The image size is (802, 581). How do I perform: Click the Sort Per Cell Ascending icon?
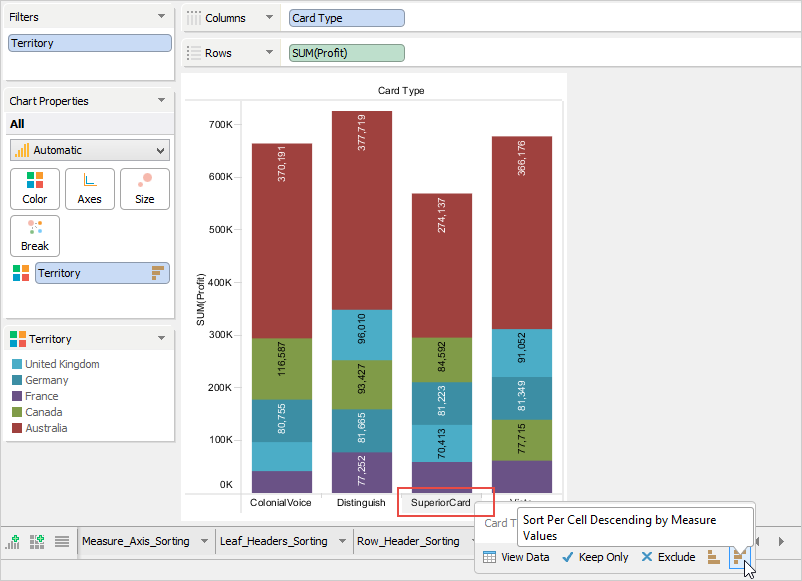[x=714, y=557]
